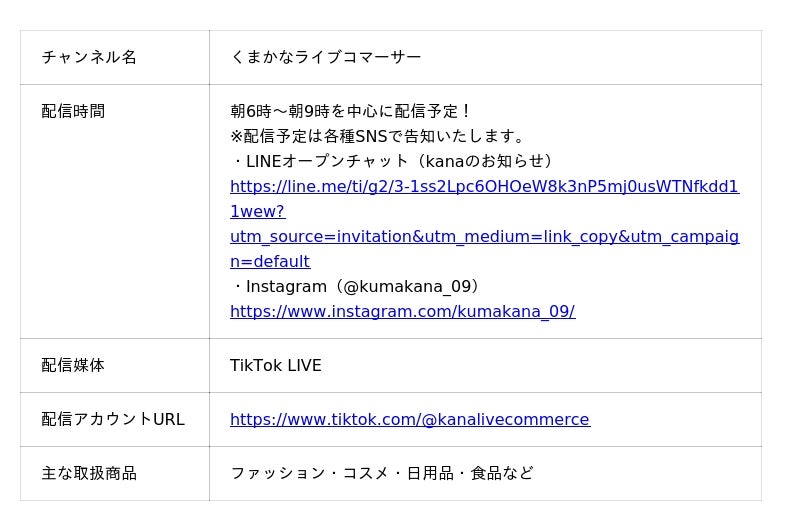Open the LINE open chat invitation link
This screenshot has height=531, width=800.
click(x=484, y=187)
